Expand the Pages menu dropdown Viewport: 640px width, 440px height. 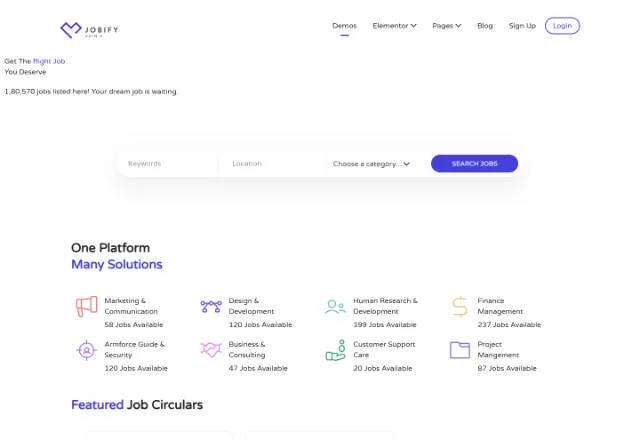pyautogui.click(x=447, y=26)
